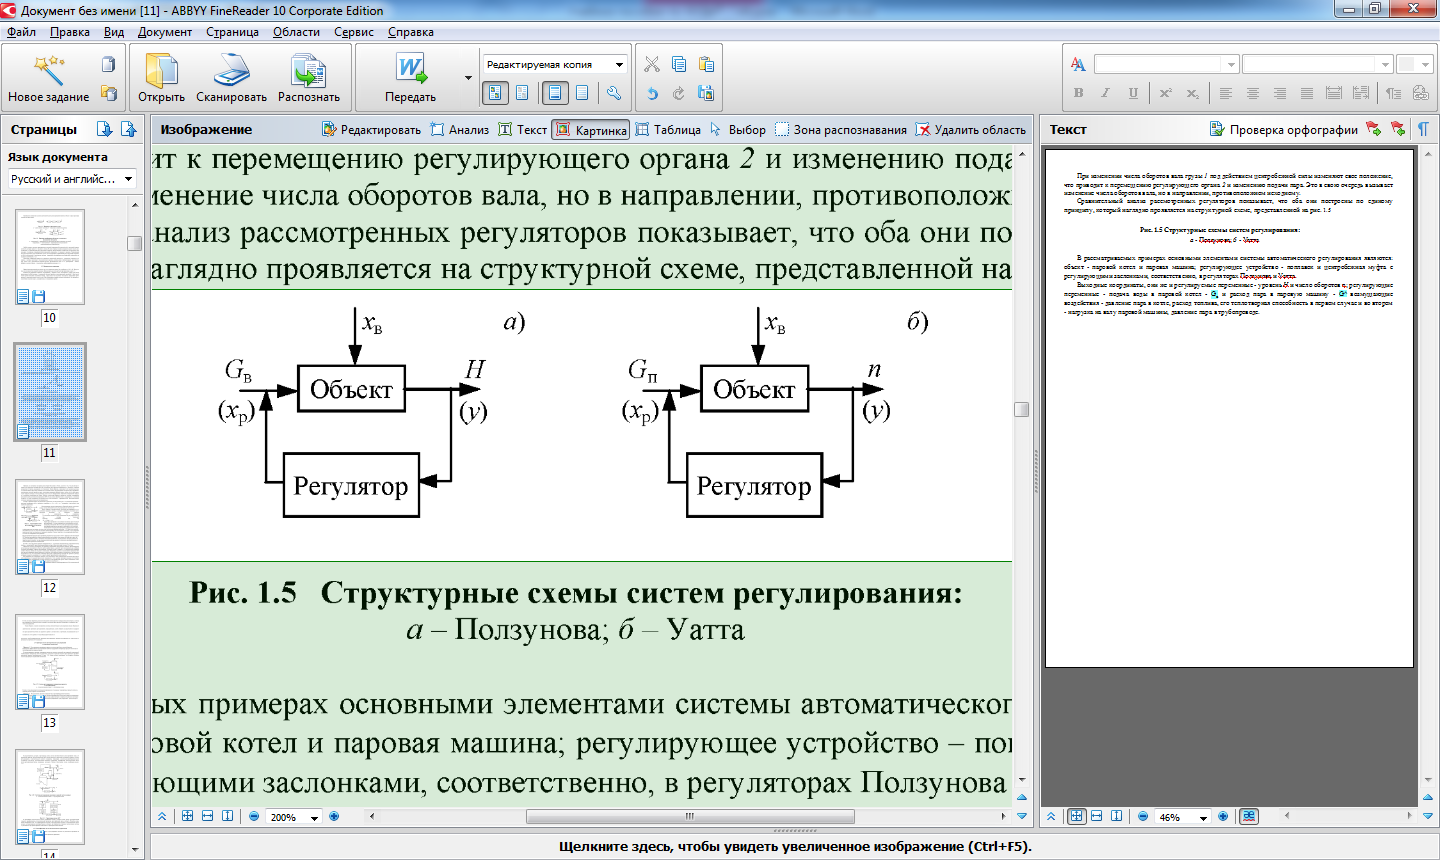Click the subscript x₂ icon
1440x860 pixels.
(1192, 93)
